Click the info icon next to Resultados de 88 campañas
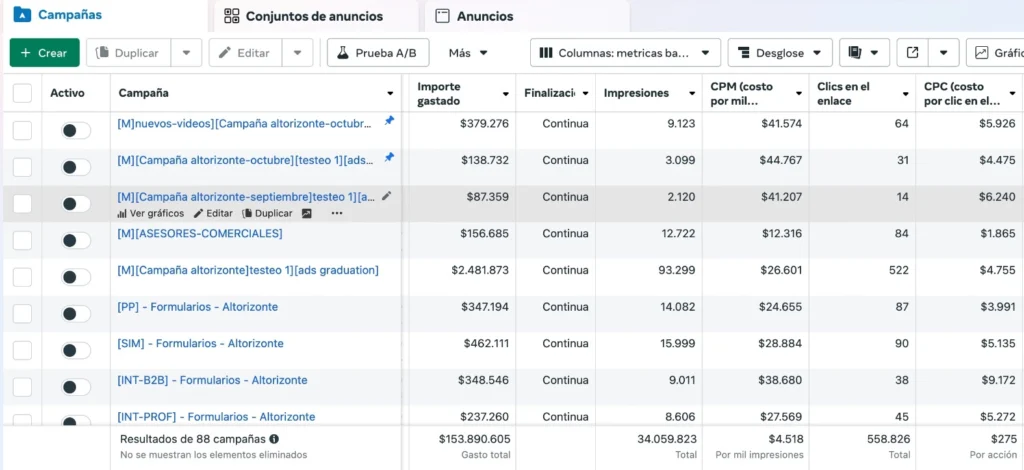1024x470 pixels. (274, 439)
